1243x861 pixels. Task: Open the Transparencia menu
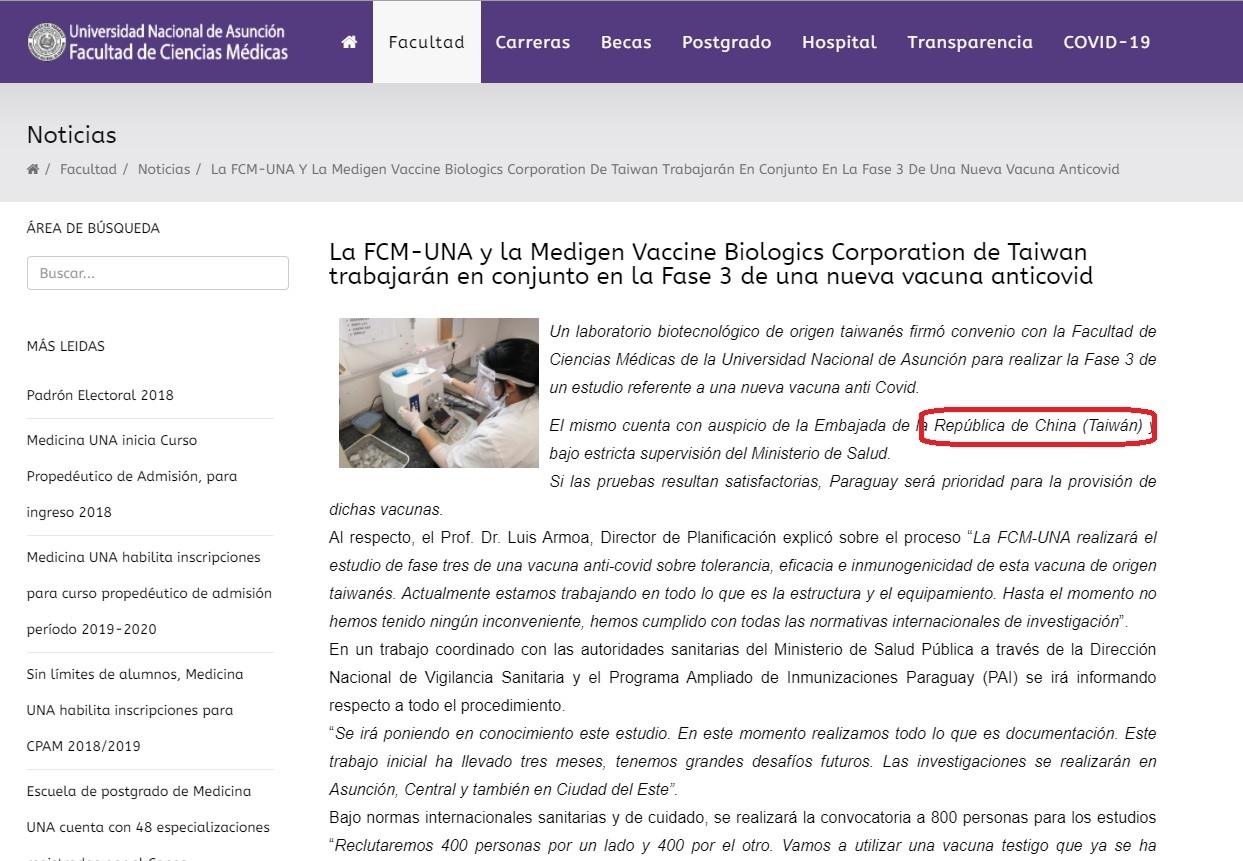[970, 42]
